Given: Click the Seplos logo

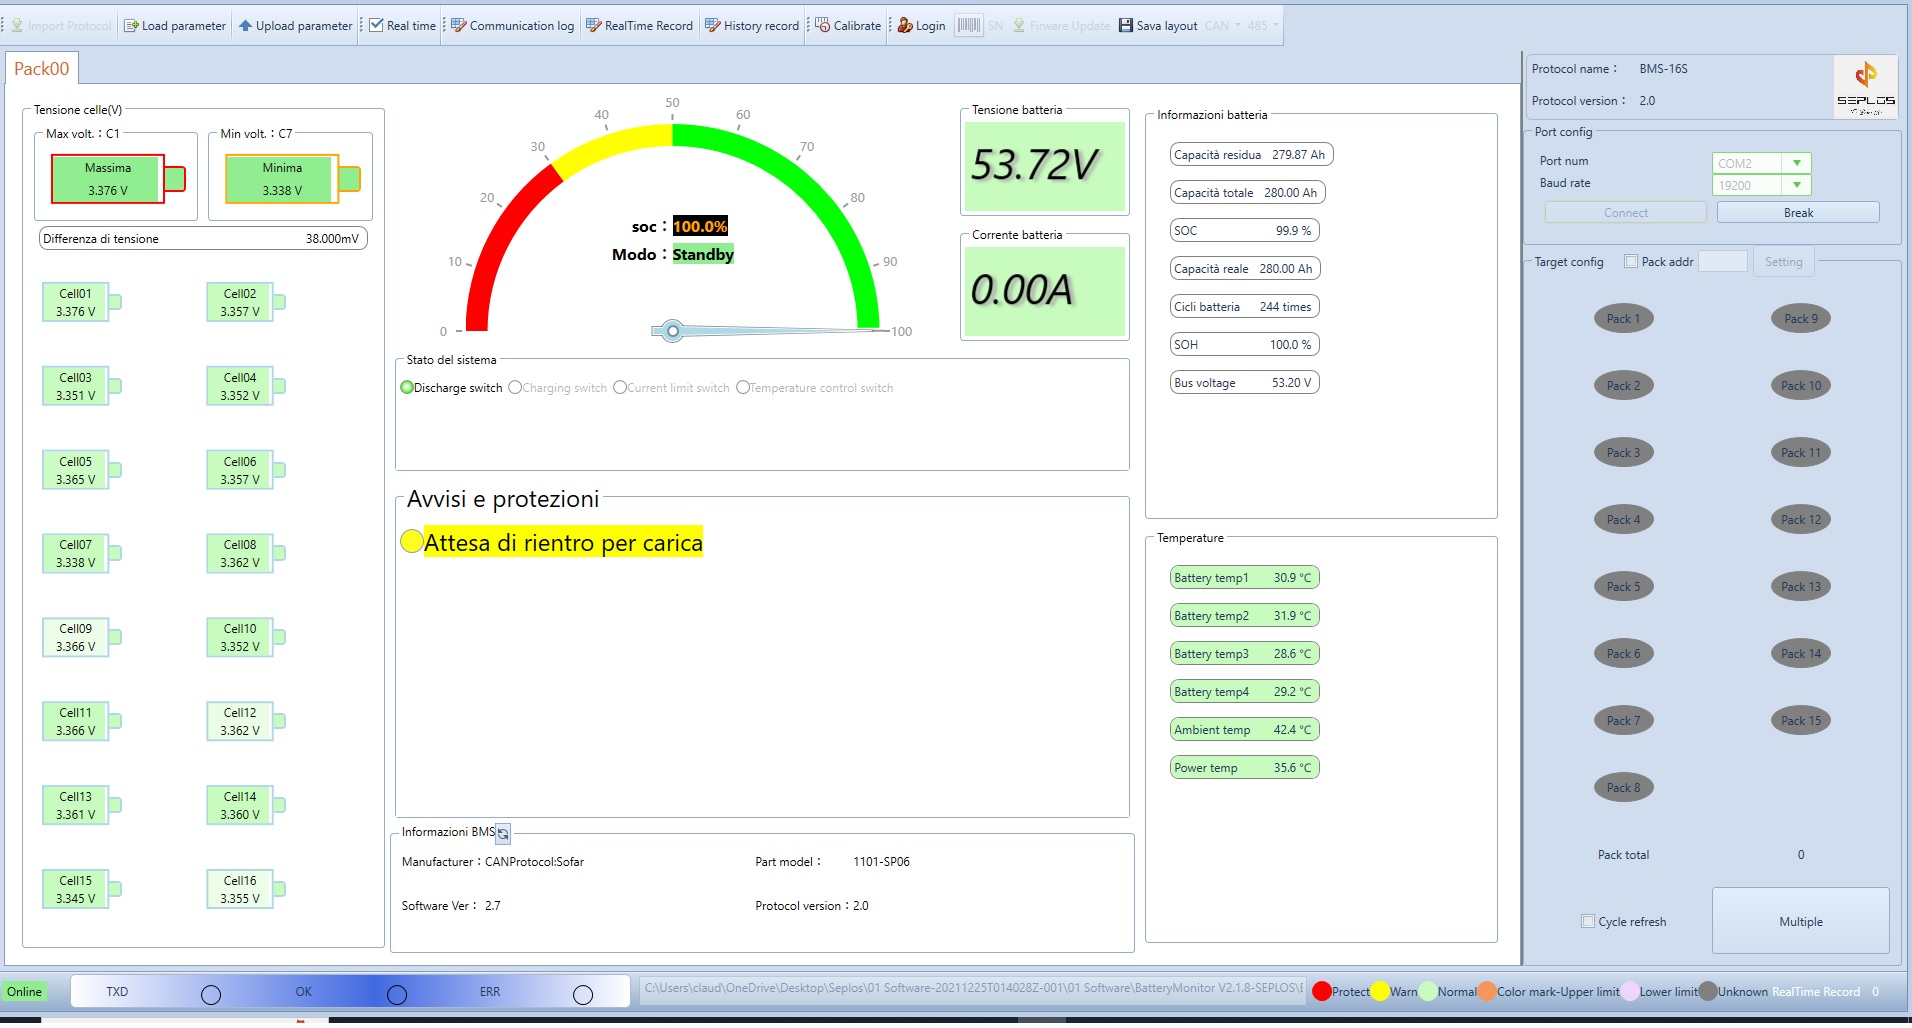Looking at the screenshot, I should point(1865,86).
